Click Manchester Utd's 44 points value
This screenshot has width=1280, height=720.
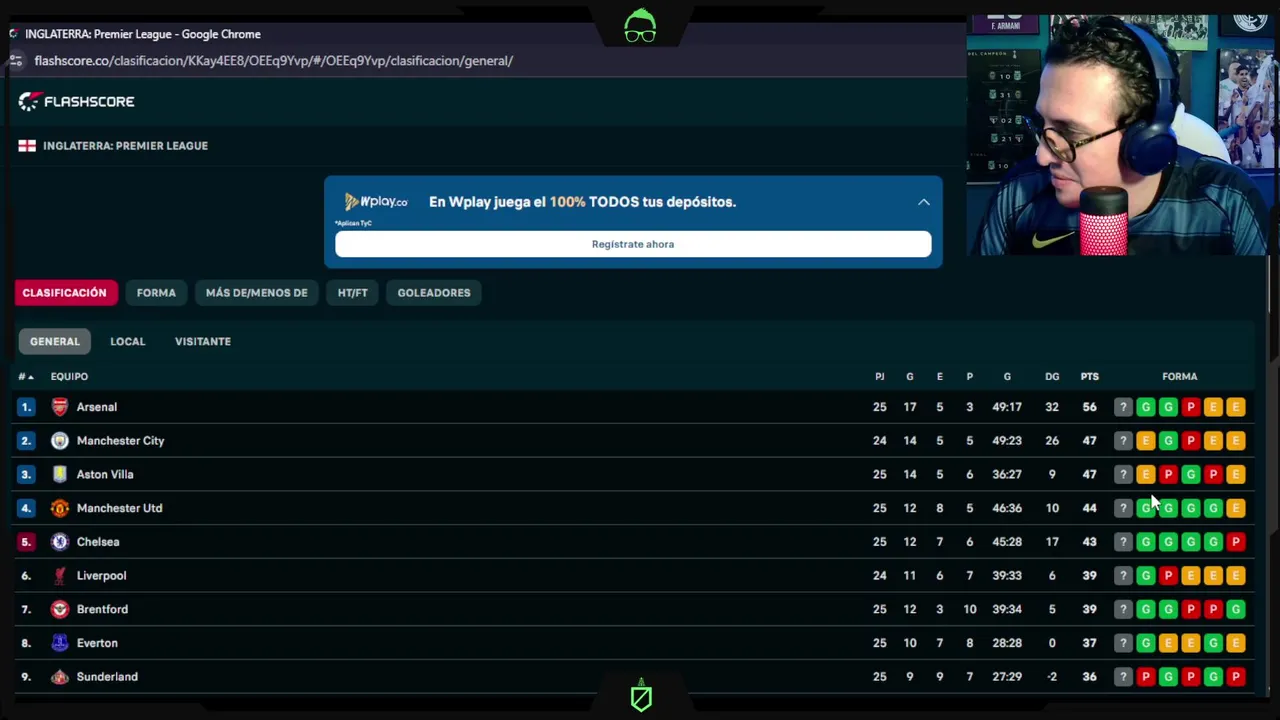[1089, 508]
